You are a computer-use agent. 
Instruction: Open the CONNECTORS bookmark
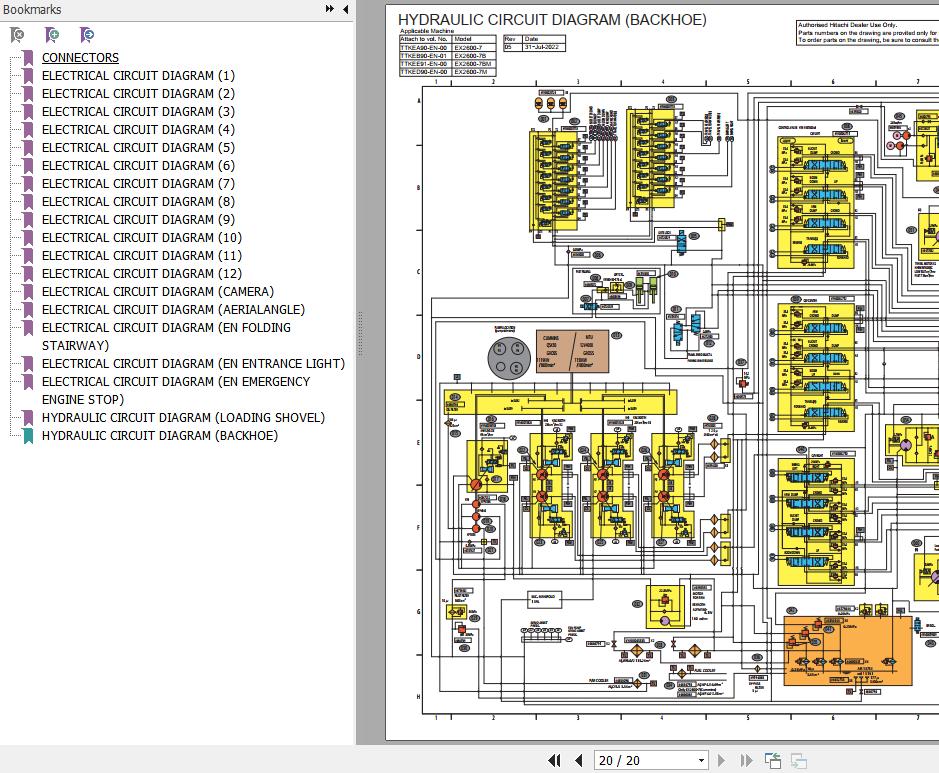click(80, 58)
